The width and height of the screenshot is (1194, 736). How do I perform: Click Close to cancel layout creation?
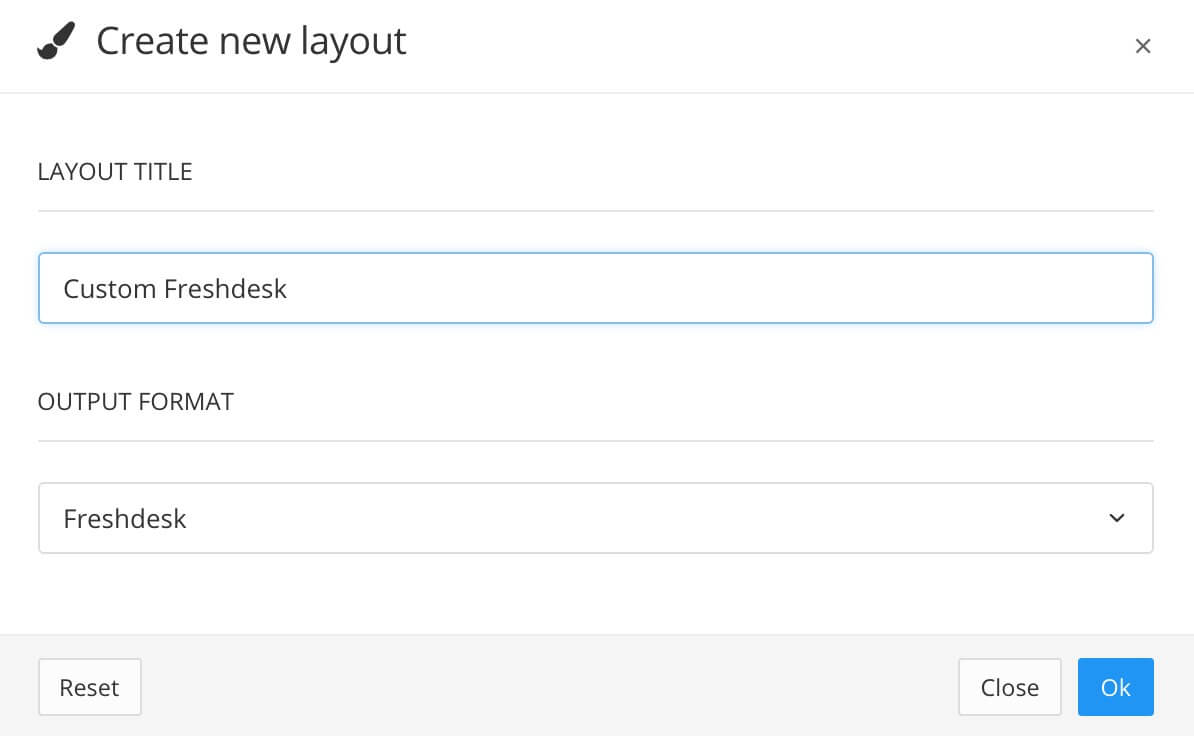point(1009,687)
